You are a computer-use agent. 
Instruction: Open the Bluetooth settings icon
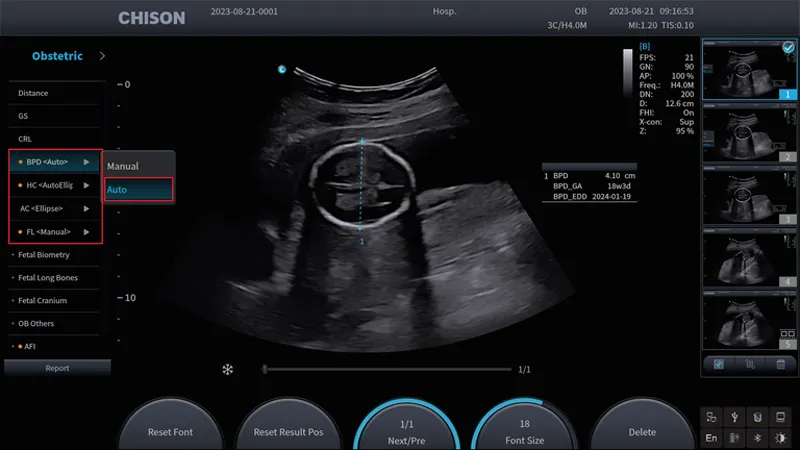[758, 438]
